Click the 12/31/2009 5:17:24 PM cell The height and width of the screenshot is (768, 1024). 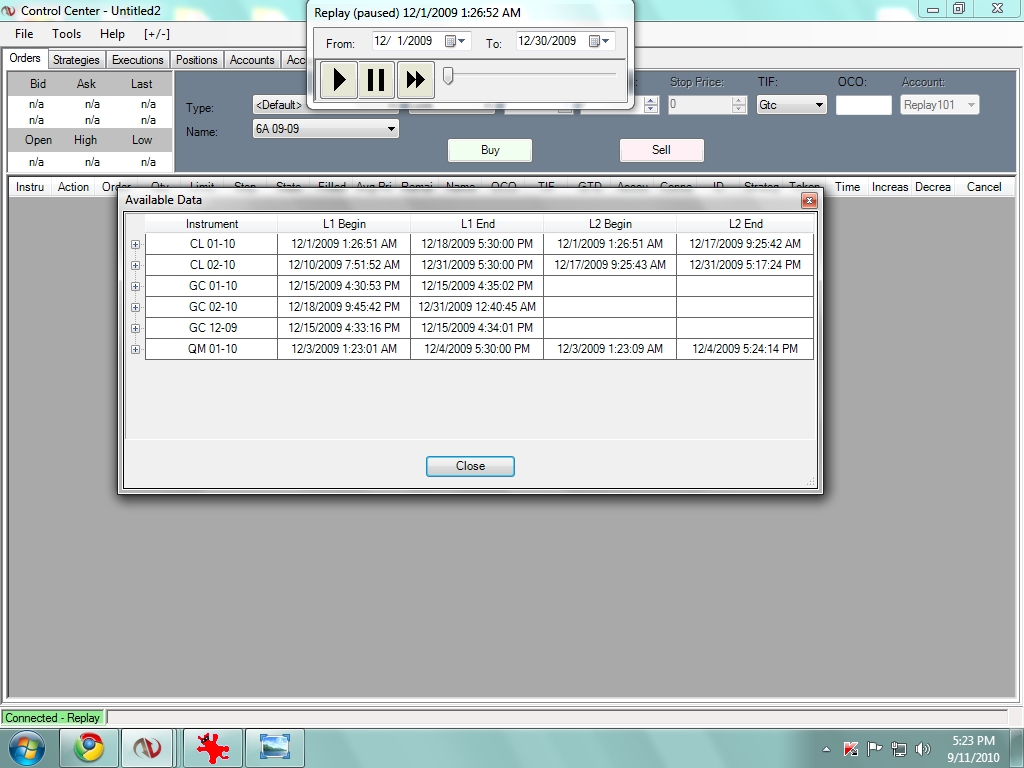(745, 265)
